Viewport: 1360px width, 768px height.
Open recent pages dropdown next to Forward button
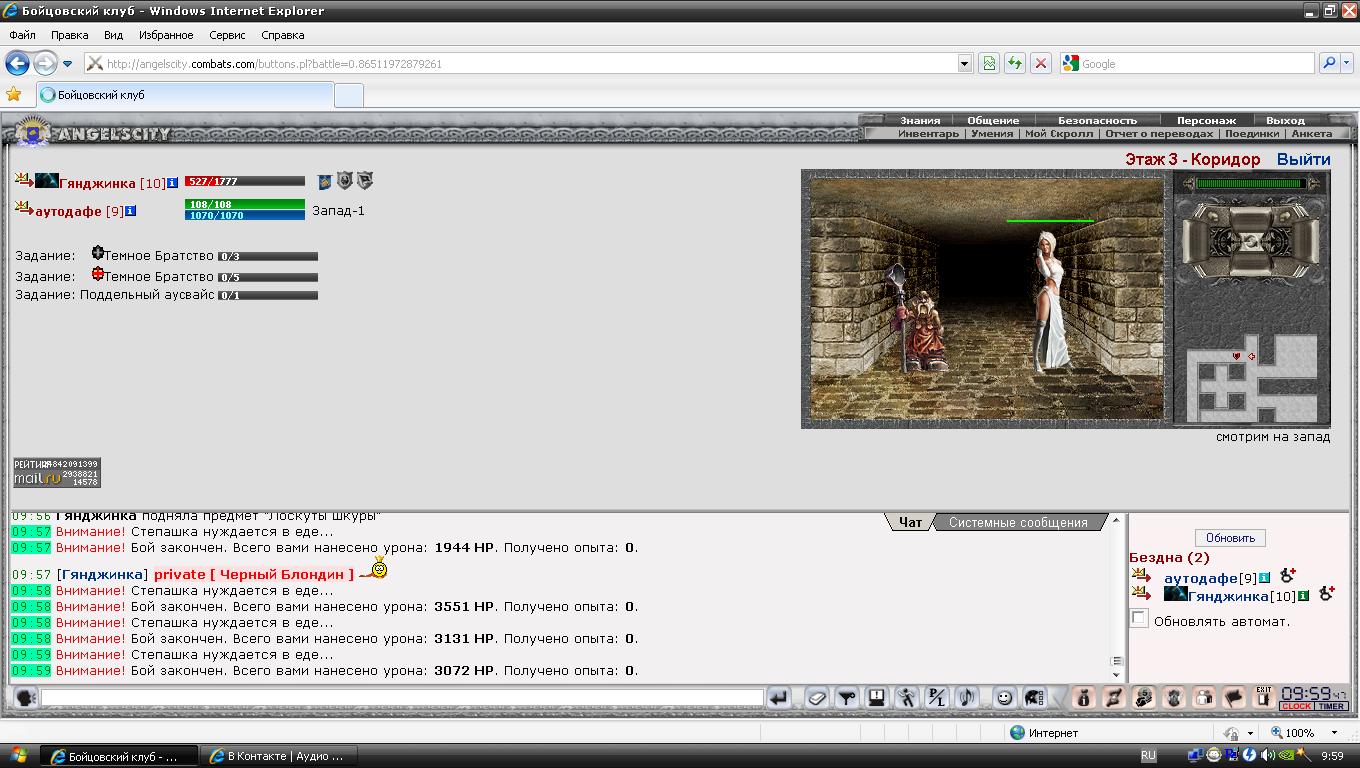click(67, 64)
